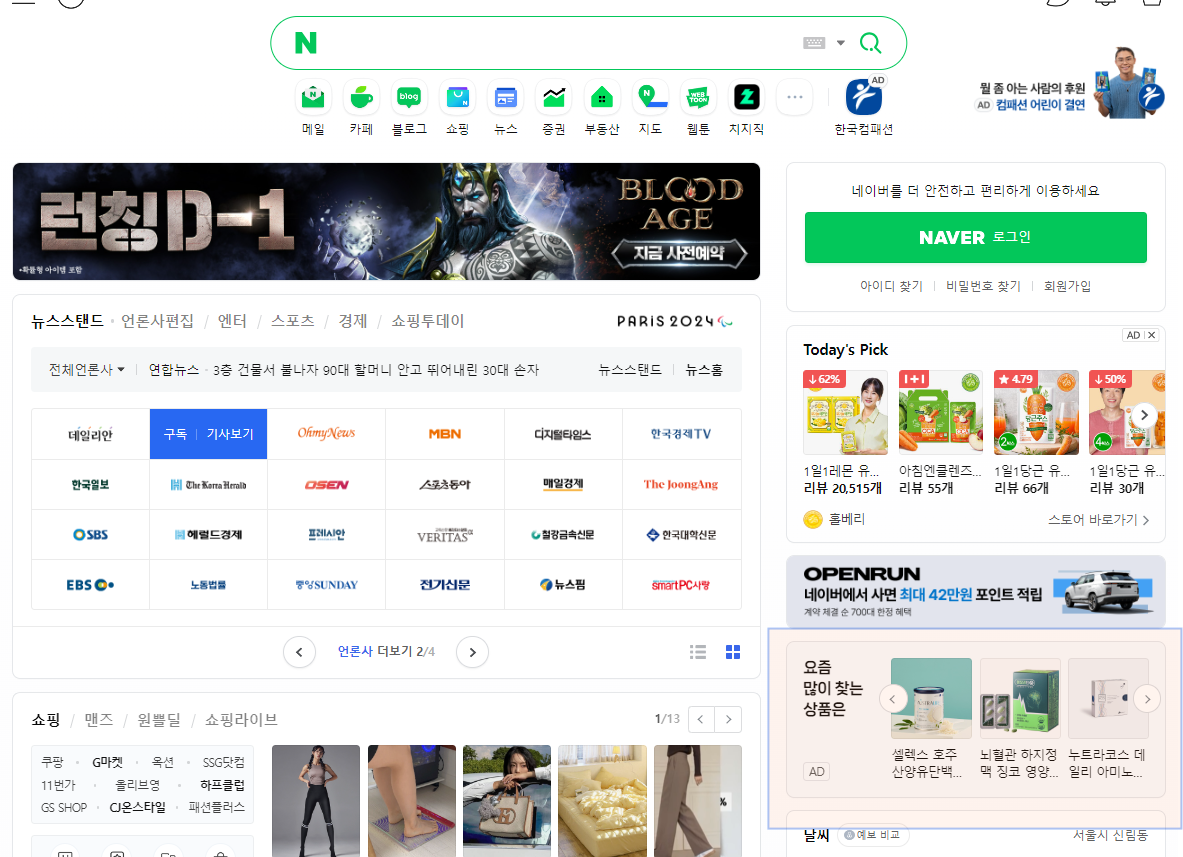This screenshot has height=857, width=1183.
Task: Subscribe with the 구독 button
Action: point(175,434)
